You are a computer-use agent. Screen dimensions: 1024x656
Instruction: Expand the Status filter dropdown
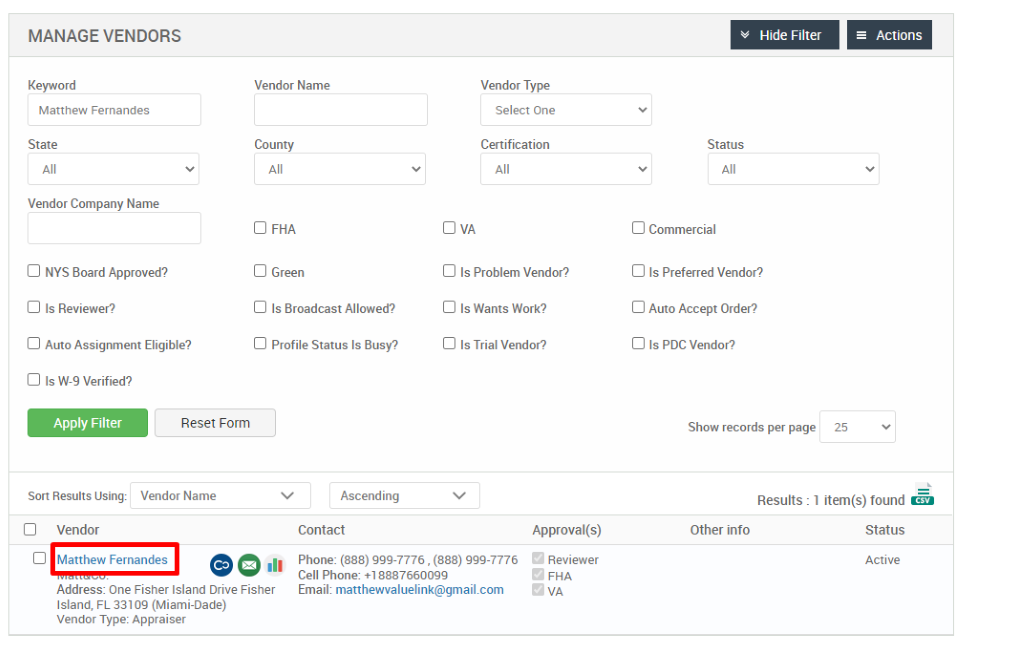pos(793,169)
